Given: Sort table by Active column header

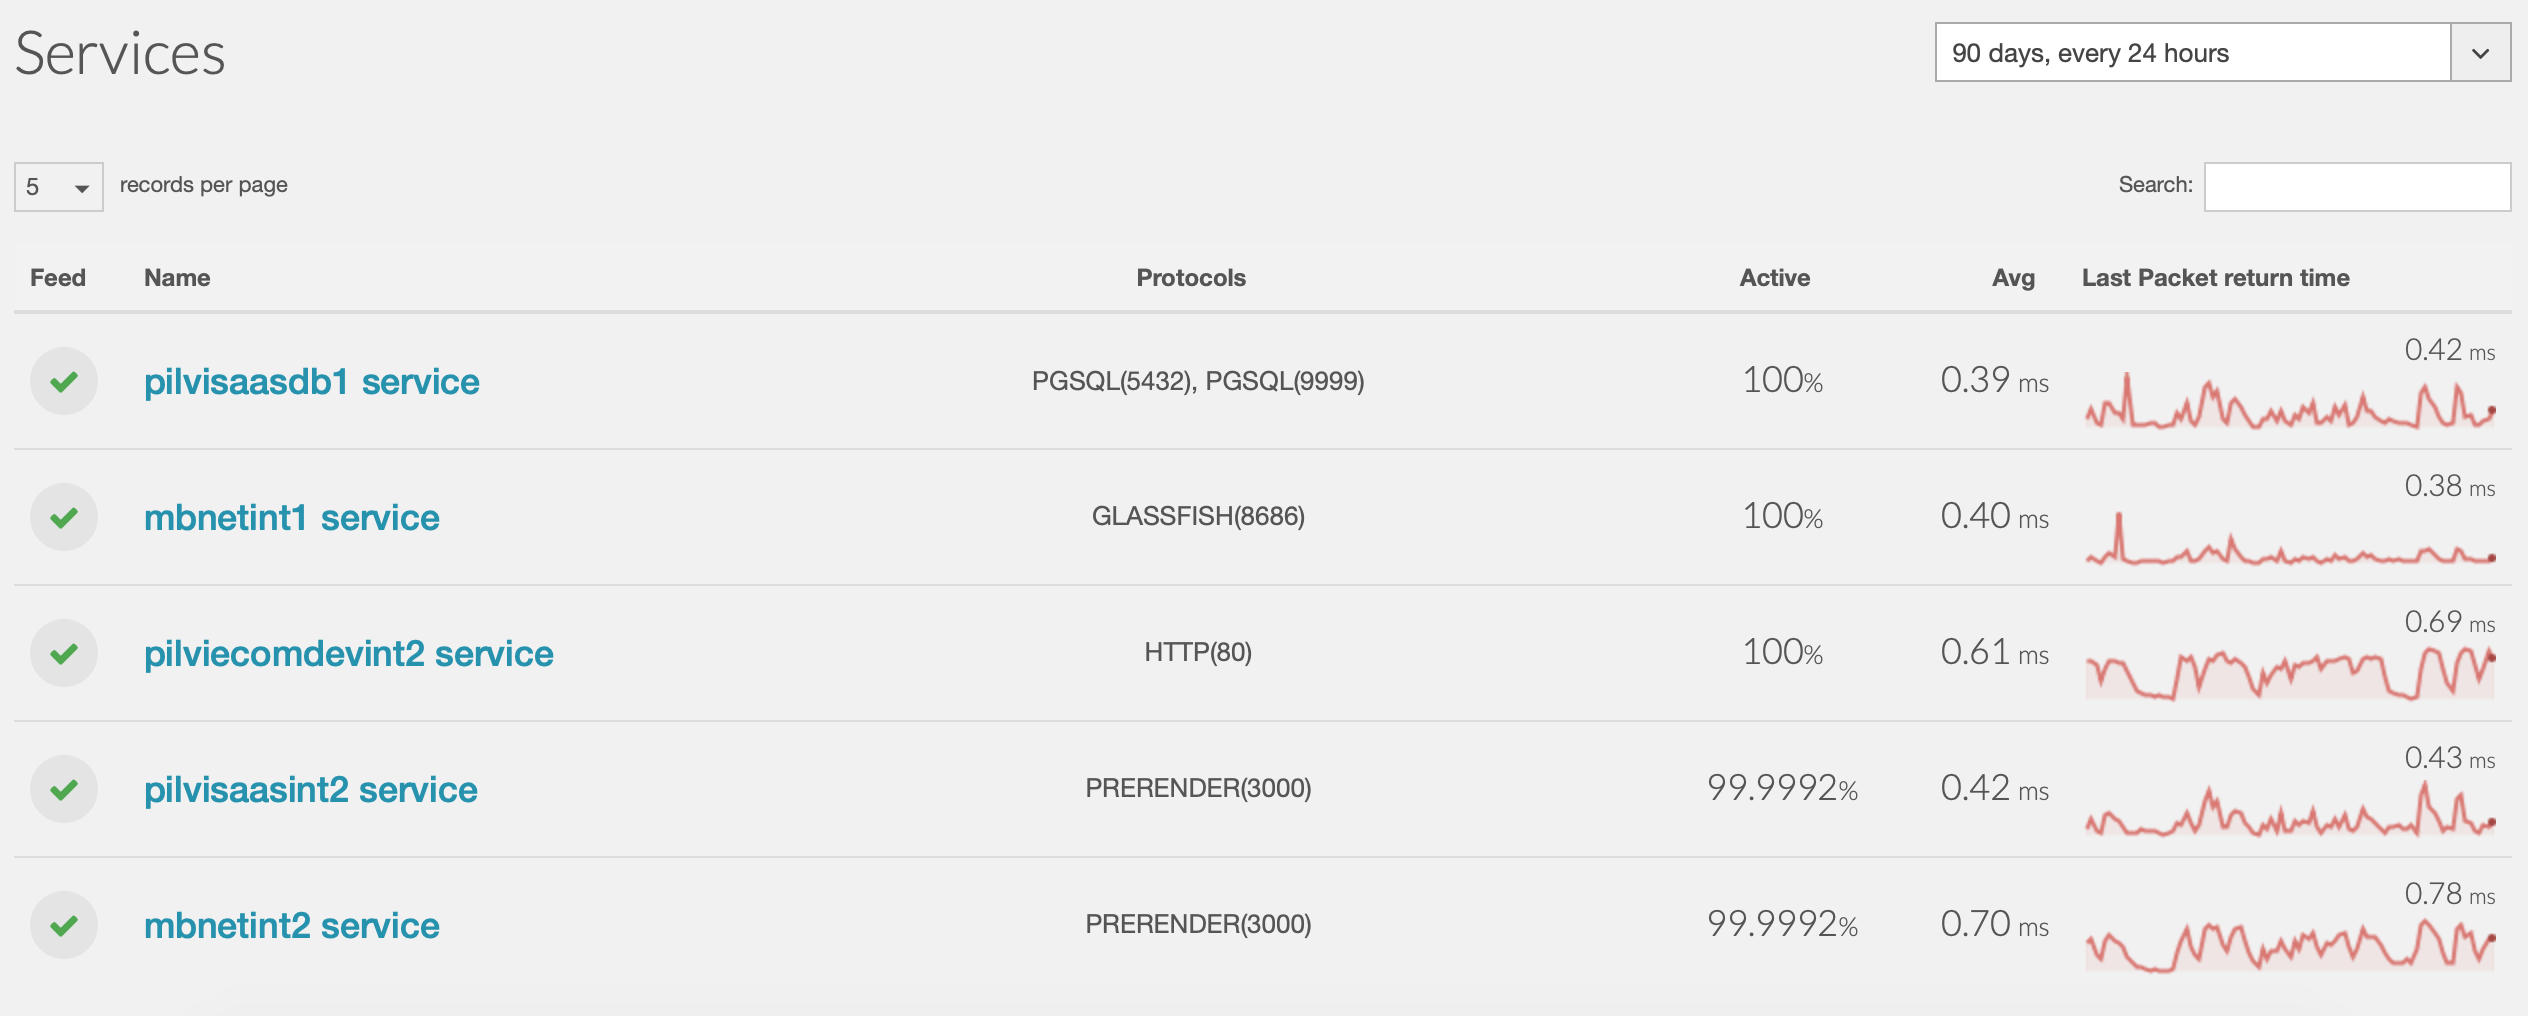Looking at the screenshot, I should (1774, 278).
